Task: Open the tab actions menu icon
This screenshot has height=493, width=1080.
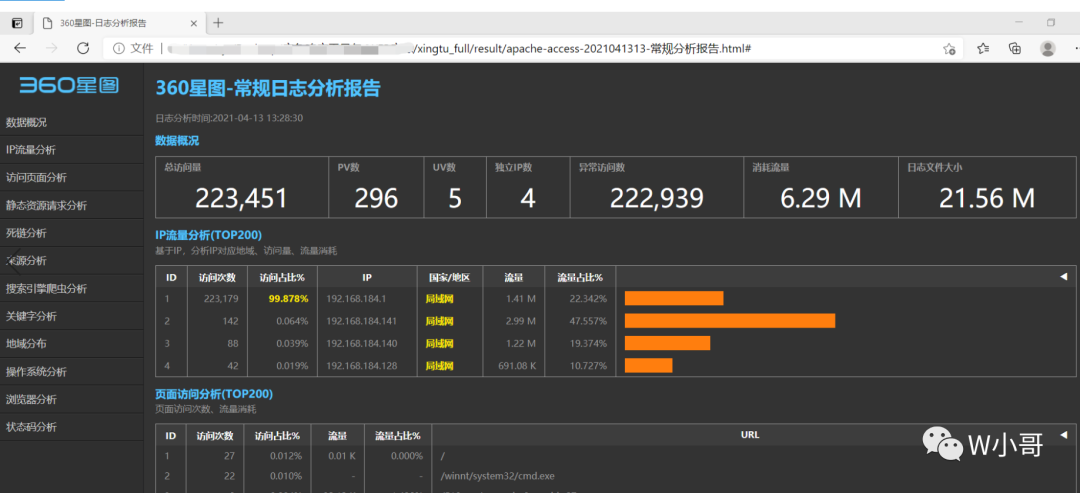Action: coord(17,23)
